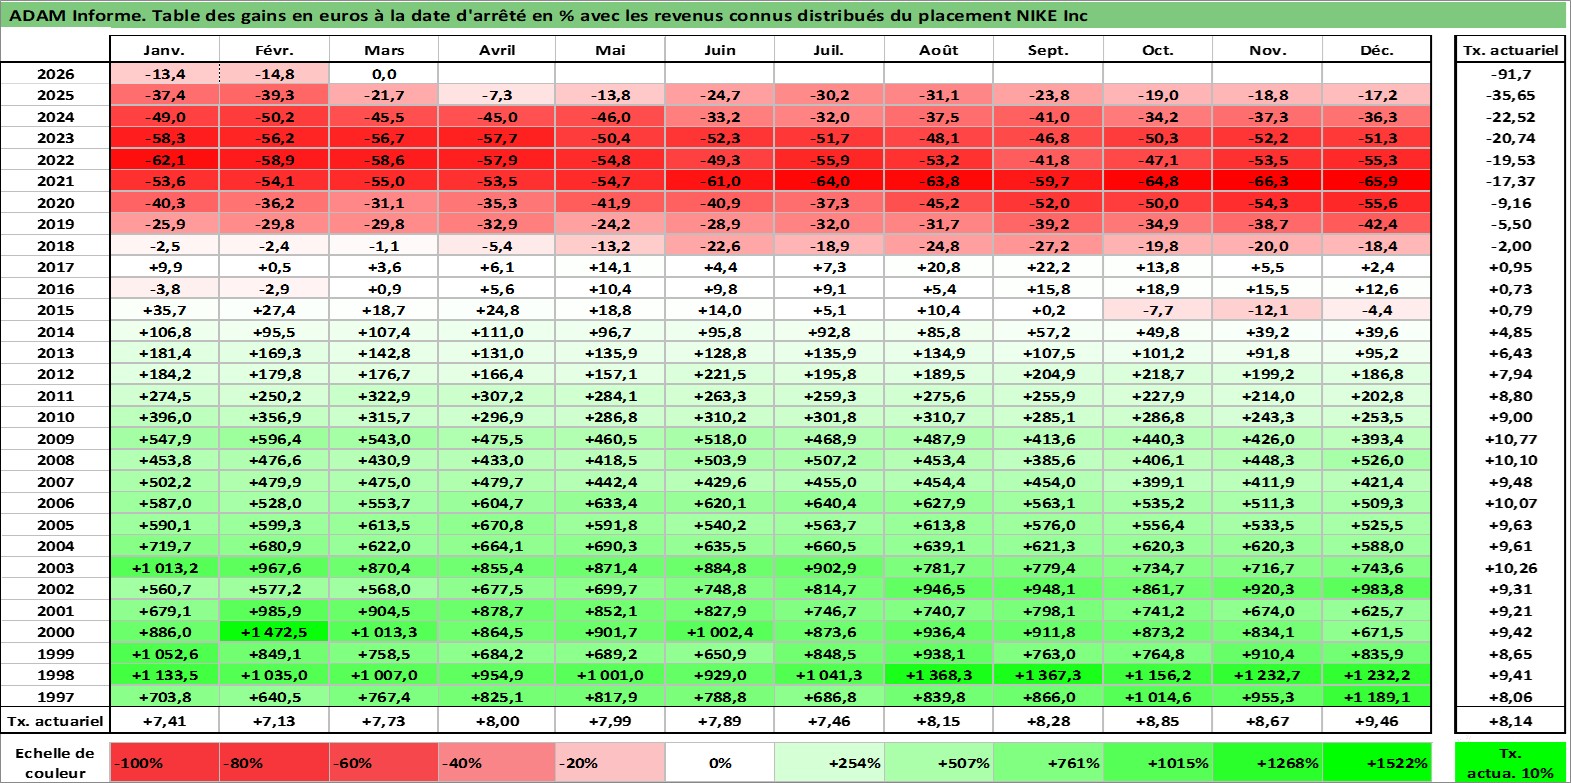Select the 'Avril' column header
This screenshot has height=783, width=1571.
click(x=497, y=50)
